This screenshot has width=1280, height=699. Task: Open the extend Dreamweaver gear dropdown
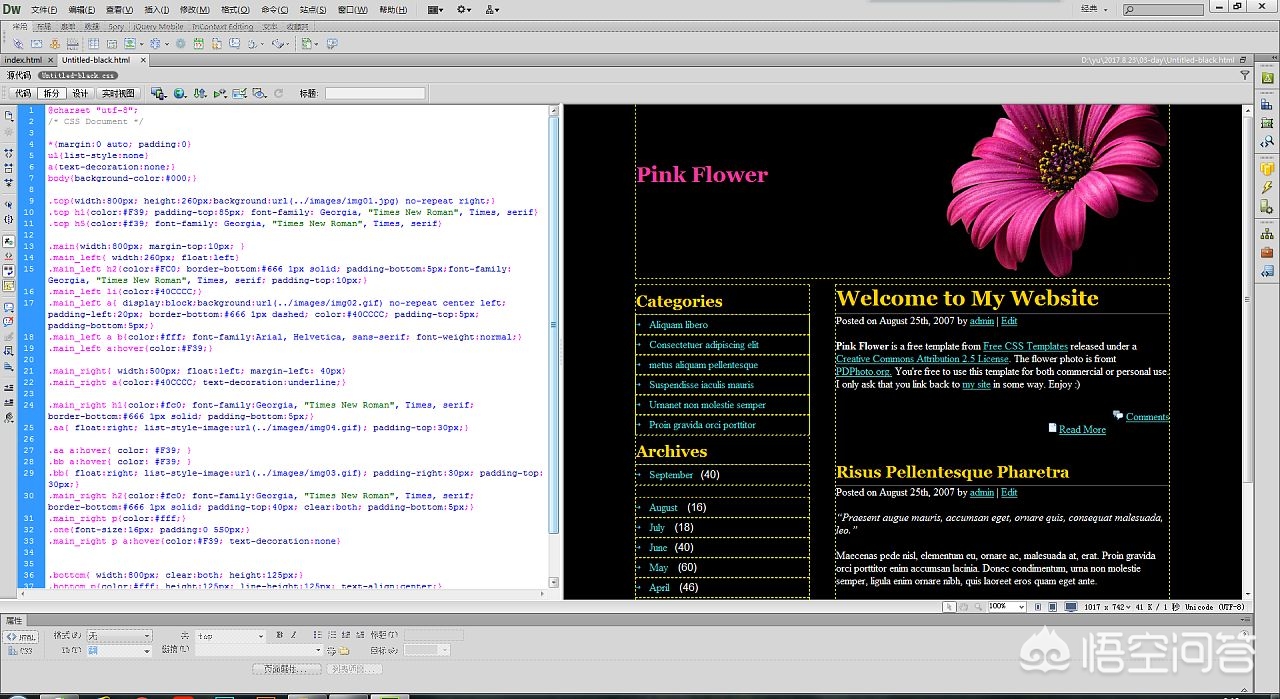[464, 9]
